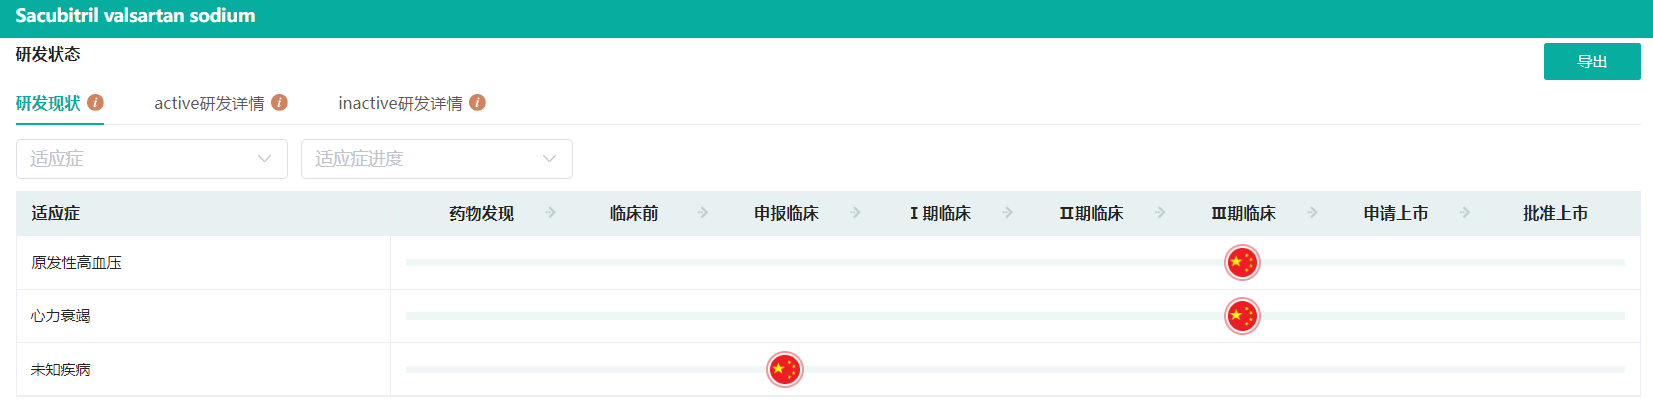The width and height of the screenshot is (1653, 404).
Task: Click the 适应症 column header
Action: [56, 213]
